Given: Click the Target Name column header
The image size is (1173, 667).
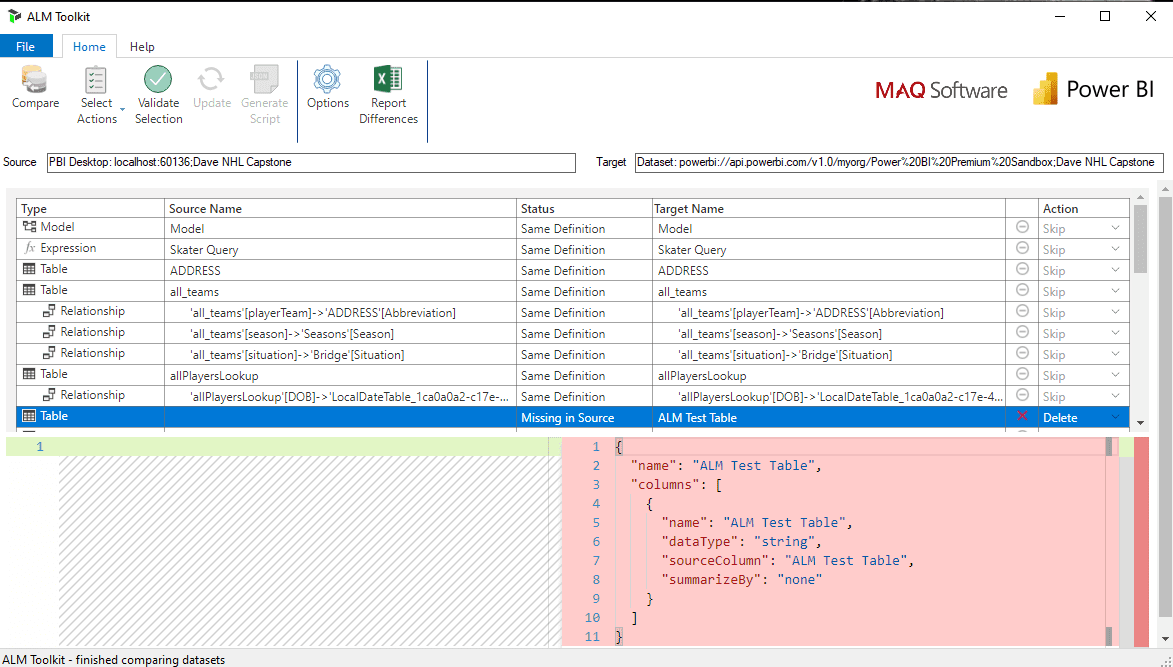Looking at the screenshot, I should [828, 209].
